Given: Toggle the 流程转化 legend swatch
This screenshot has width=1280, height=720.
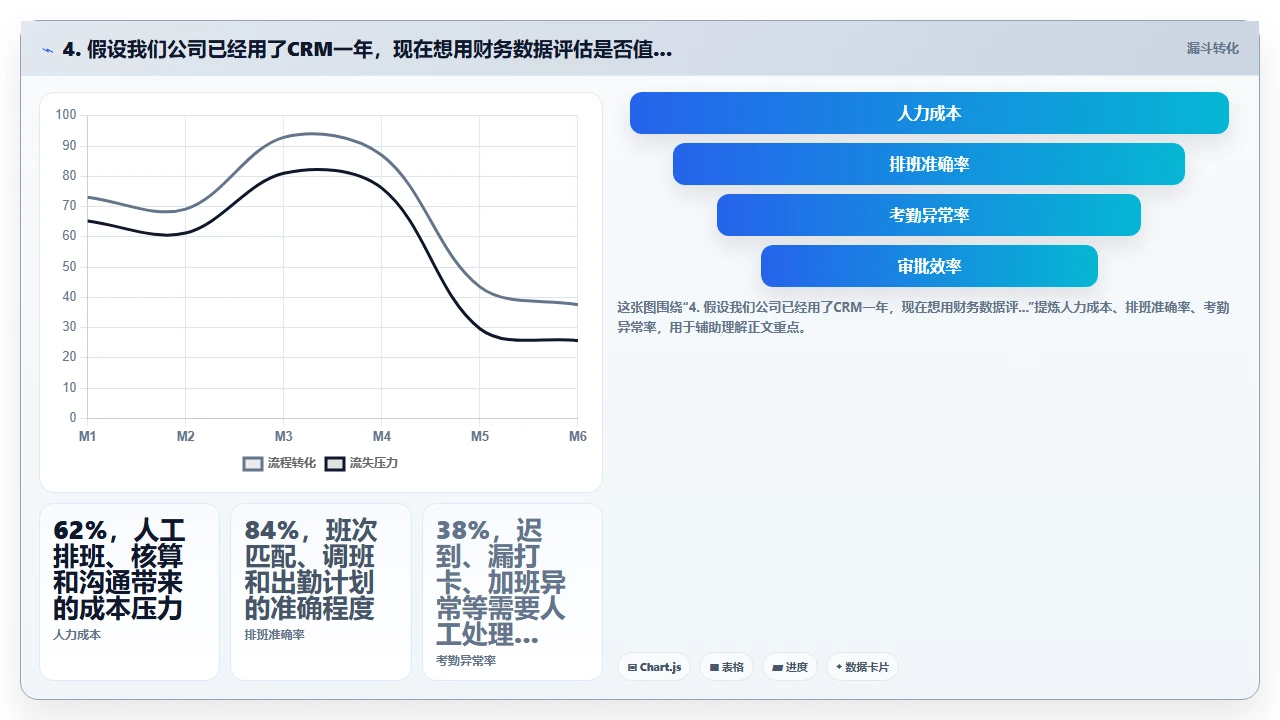Looking at the screenshot, I should pyautogui.click(x=253, y=463).
